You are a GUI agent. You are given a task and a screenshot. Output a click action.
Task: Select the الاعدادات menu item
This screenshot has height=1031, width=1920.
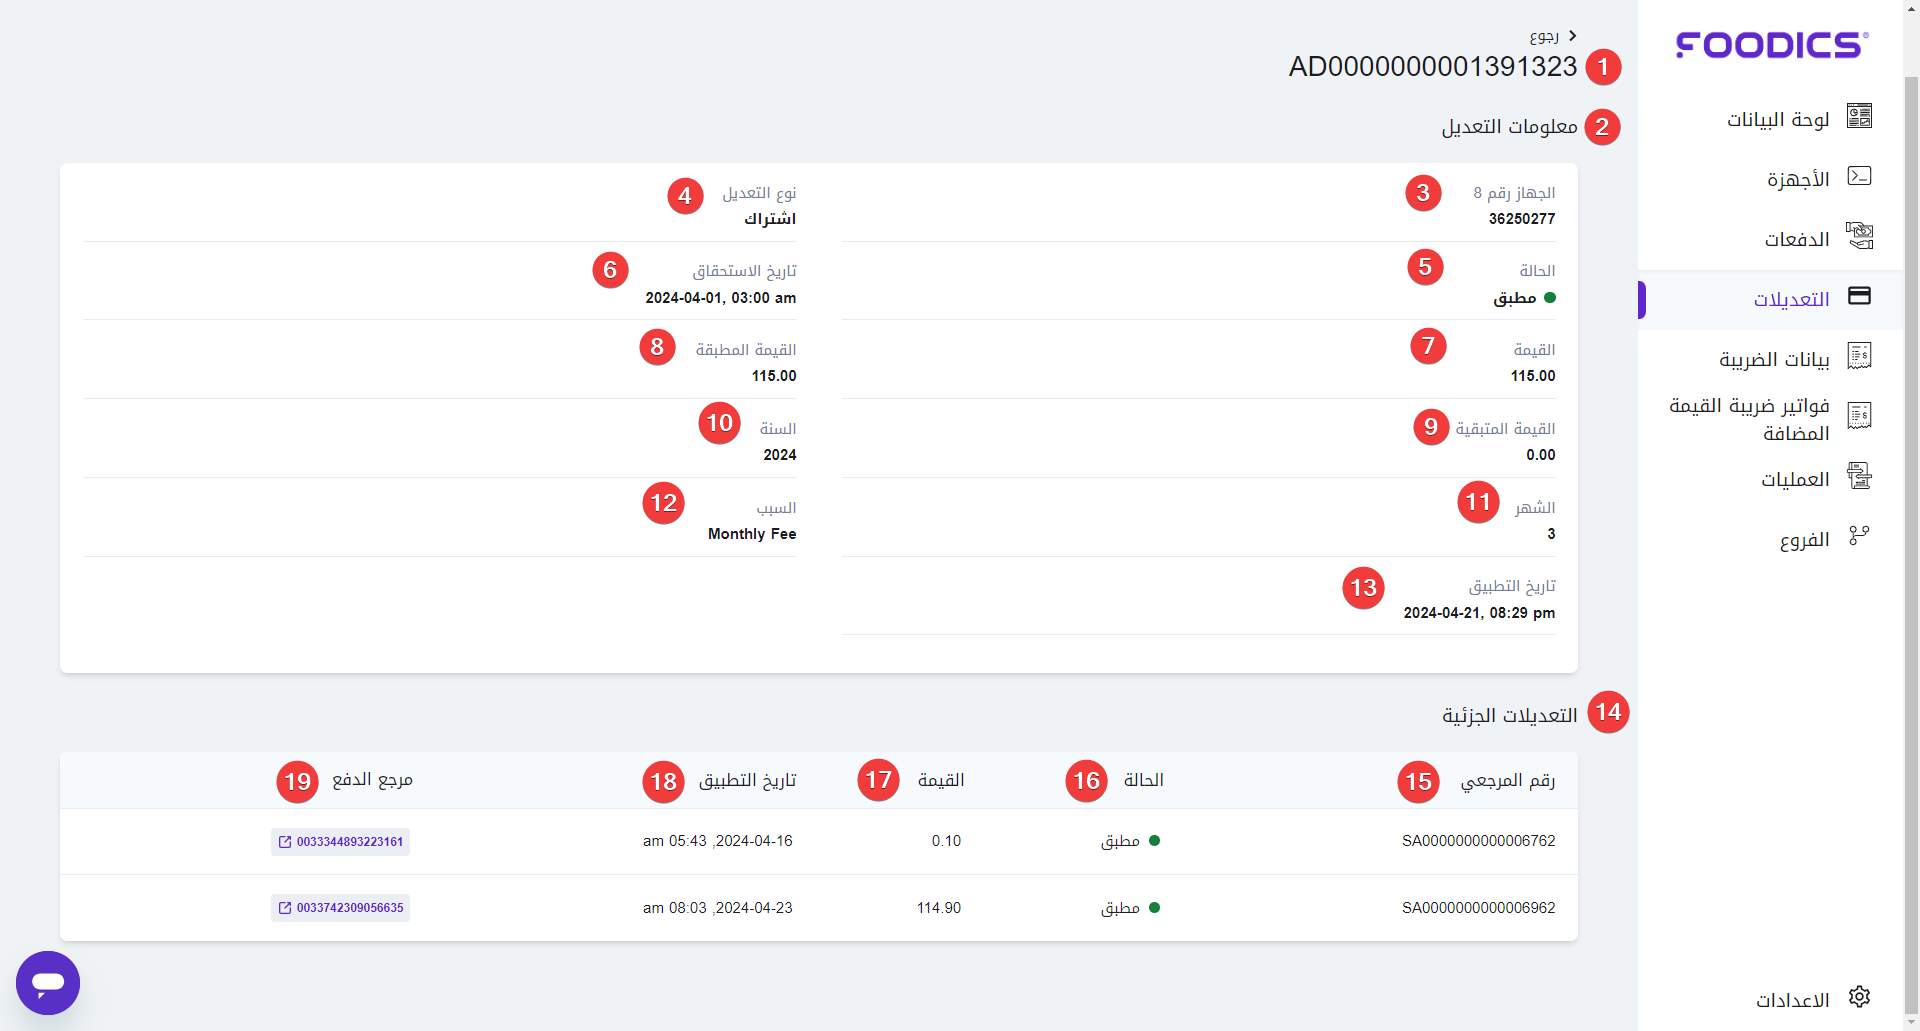[1792, 1000]
